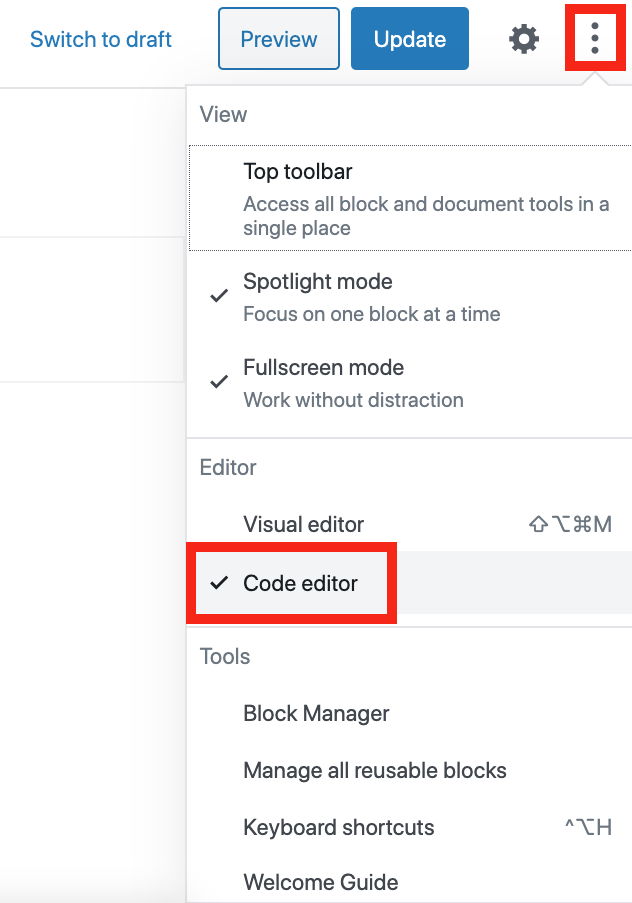Click the Preview button

tap(279, 39)
